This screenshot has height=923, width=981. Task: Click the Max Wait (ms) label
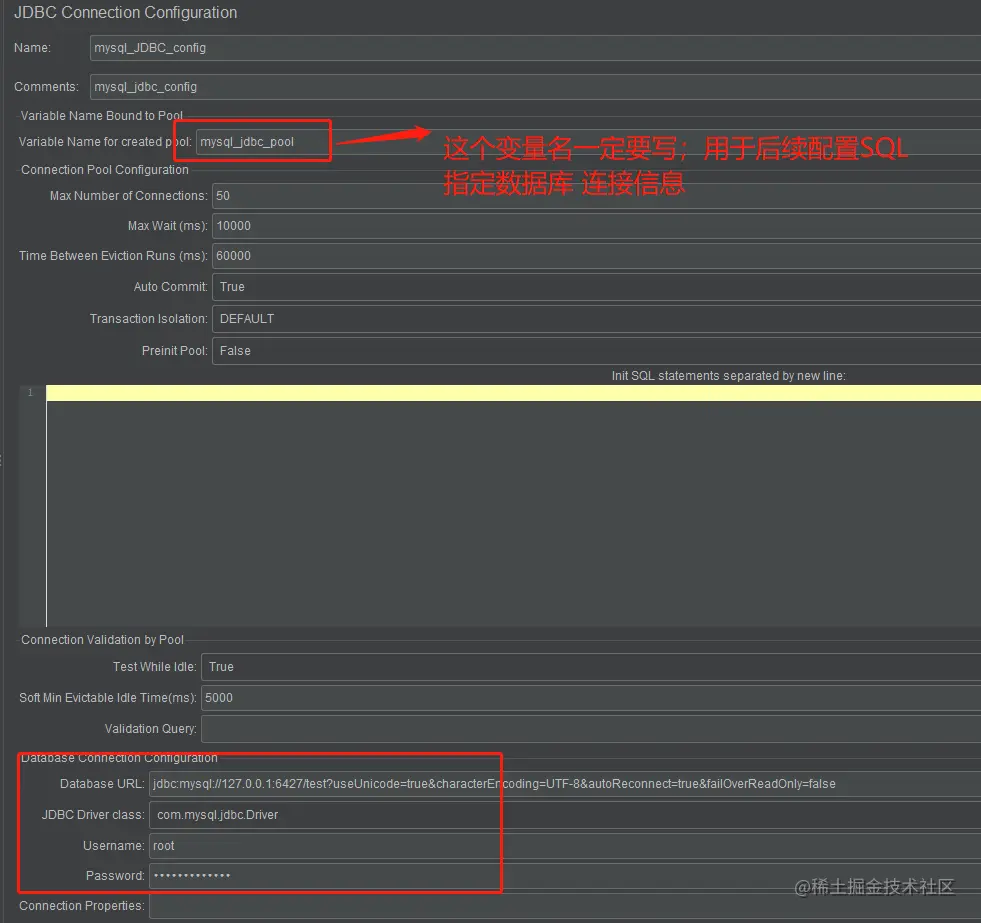pos(168,226)
